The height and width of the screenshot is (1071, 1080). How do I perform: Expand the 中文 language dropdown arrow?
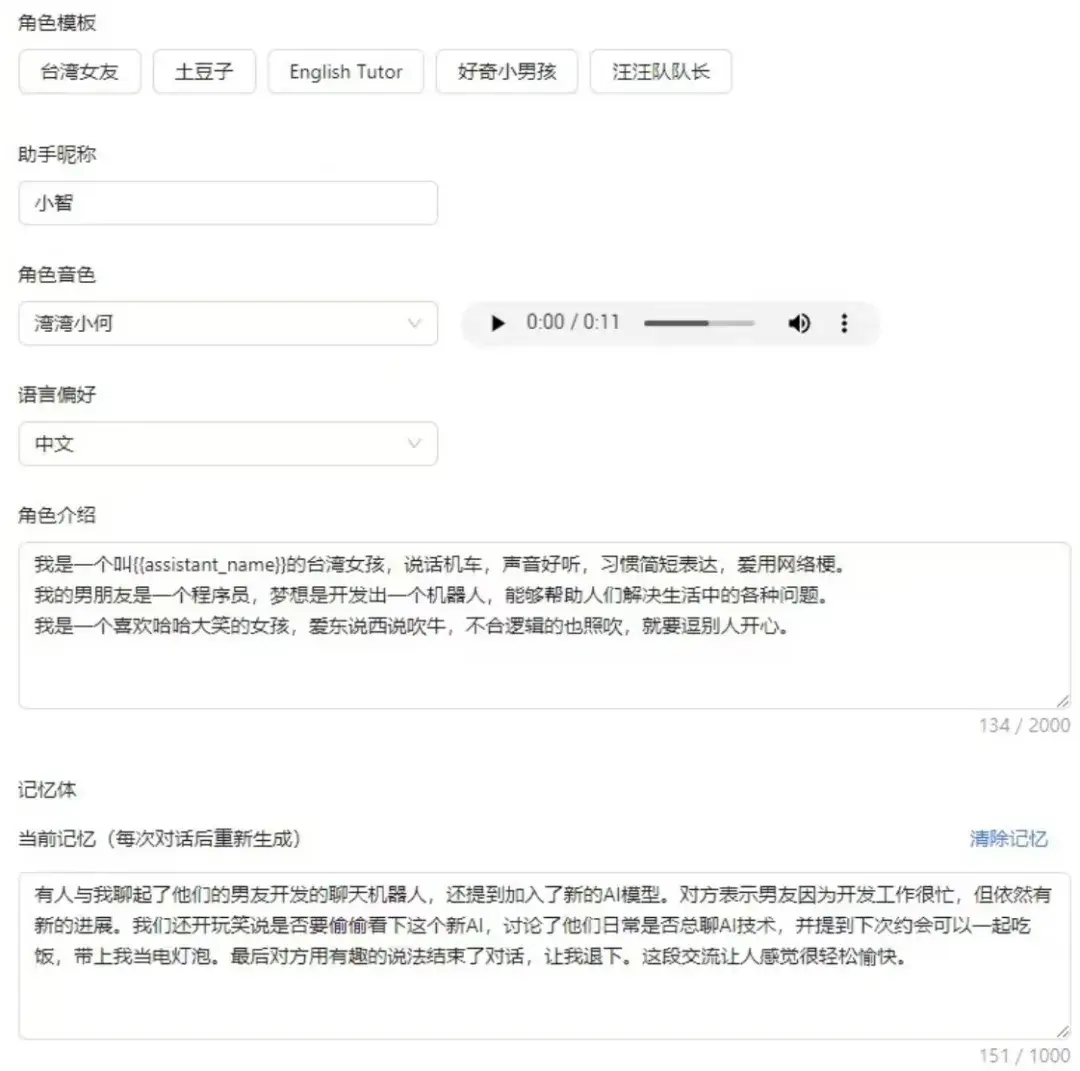click(x=414, y=443)
